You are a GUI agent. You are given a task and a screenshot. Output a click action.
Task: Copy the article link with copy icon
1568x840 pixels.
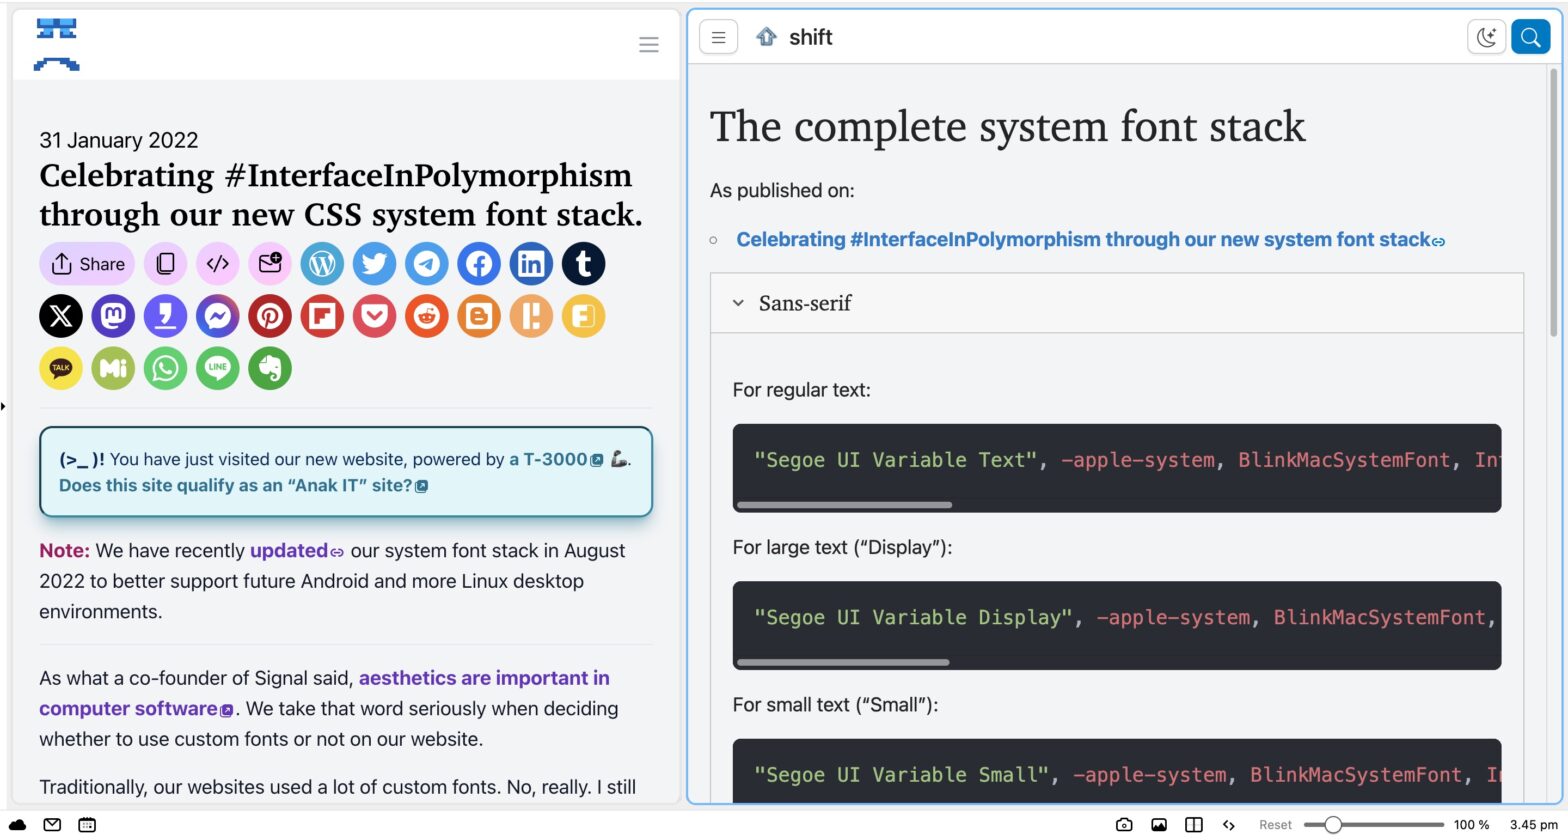click(165, 264)
